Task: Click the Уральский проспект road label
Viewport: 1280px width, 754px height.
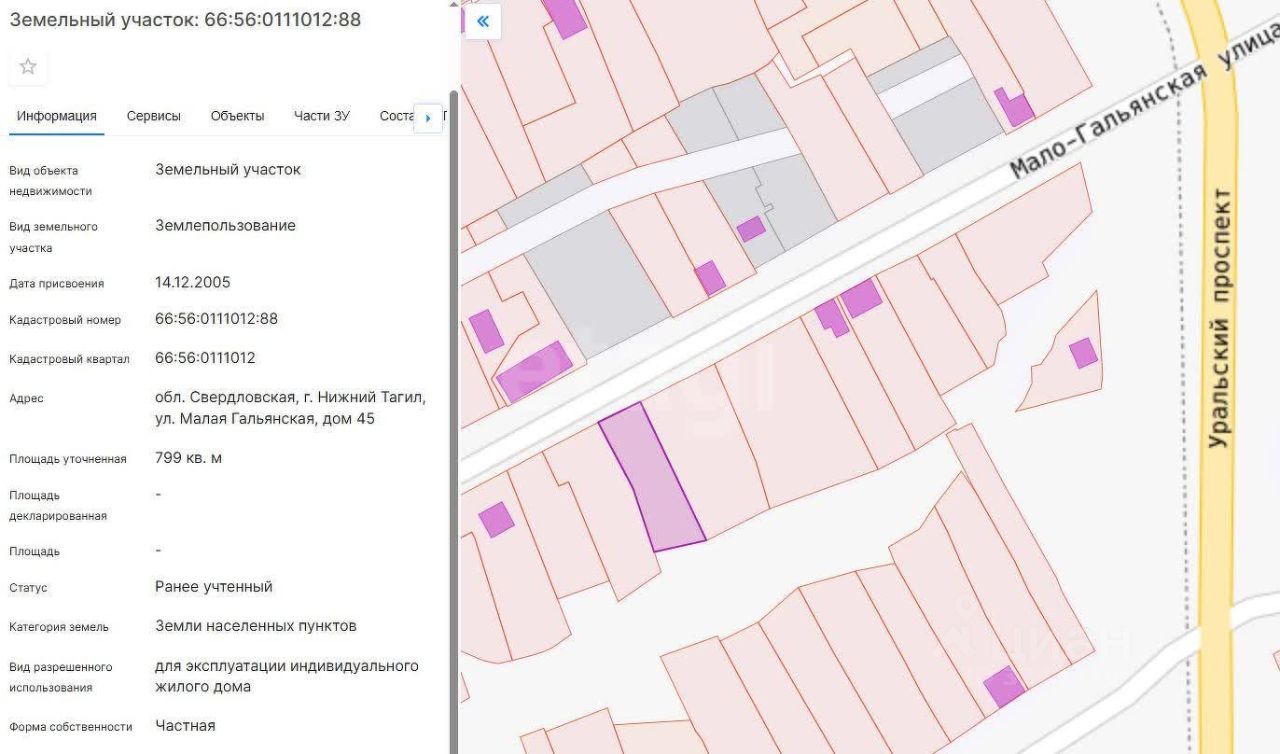Action: [1218, 318]
